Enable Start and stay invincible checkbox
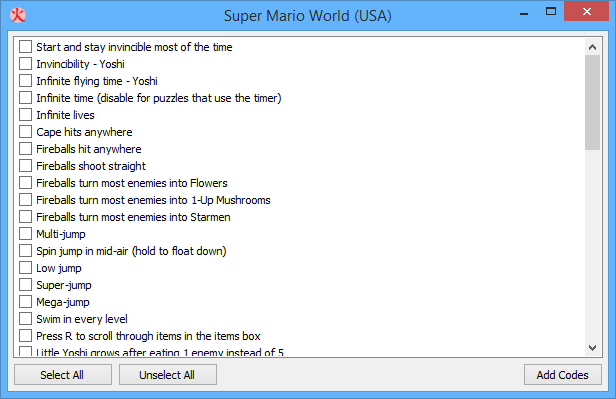Screen dimensions: 616x399 pyautogui.click(x=26, y=46)
